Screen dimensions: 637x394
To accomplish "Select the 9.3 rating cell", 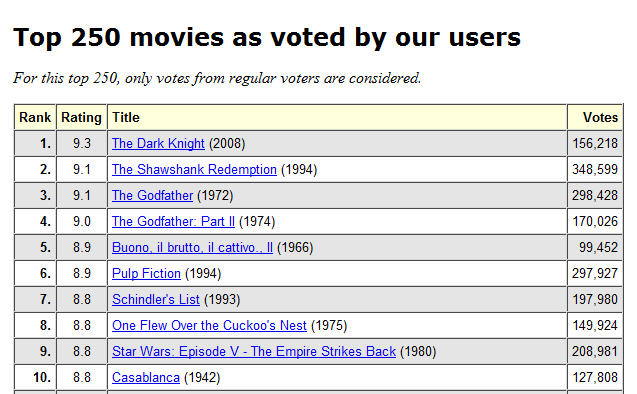I will click(x=82, y=143).
